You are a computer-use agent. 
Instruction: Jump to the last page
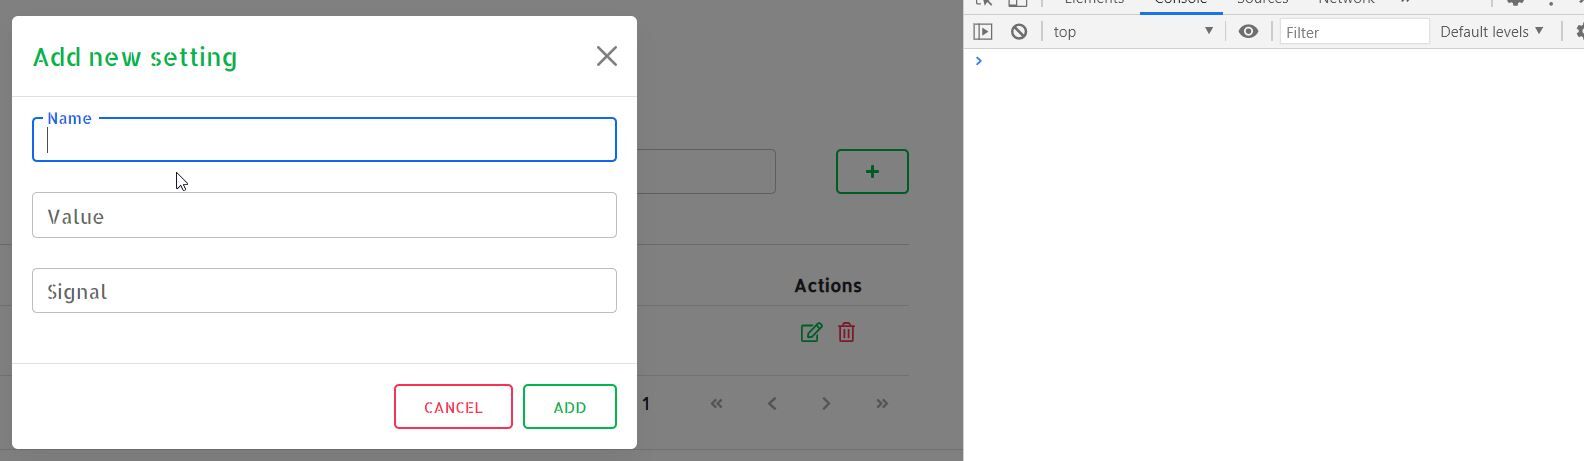click(882, 404)
